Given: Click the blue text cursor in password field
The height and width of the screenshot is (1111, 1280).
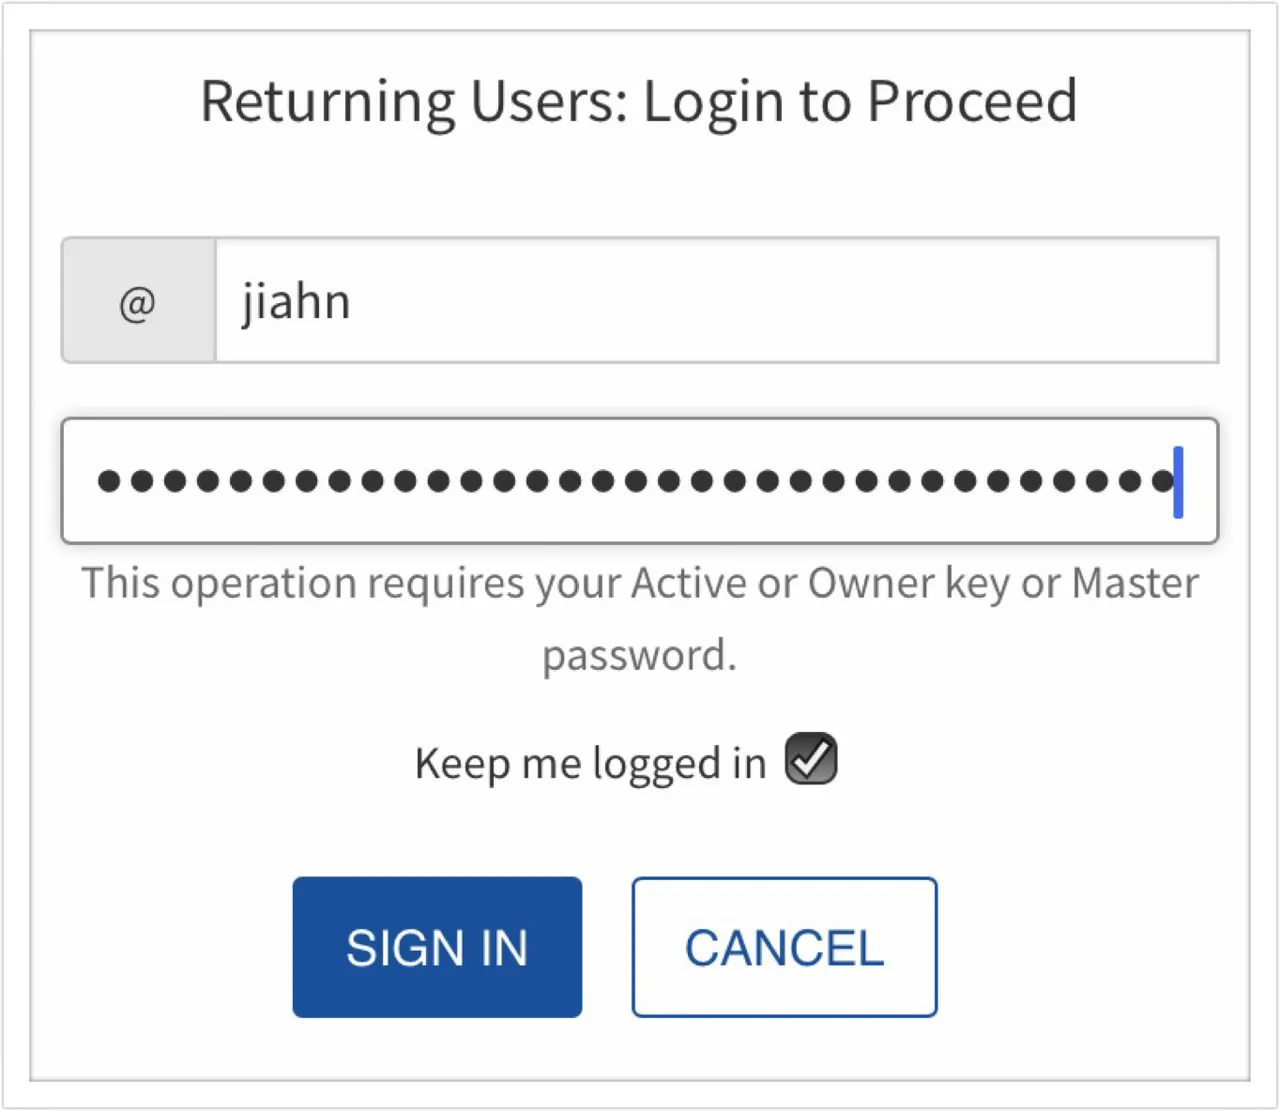Looking at the screenshot, I should coord(1178,482).
